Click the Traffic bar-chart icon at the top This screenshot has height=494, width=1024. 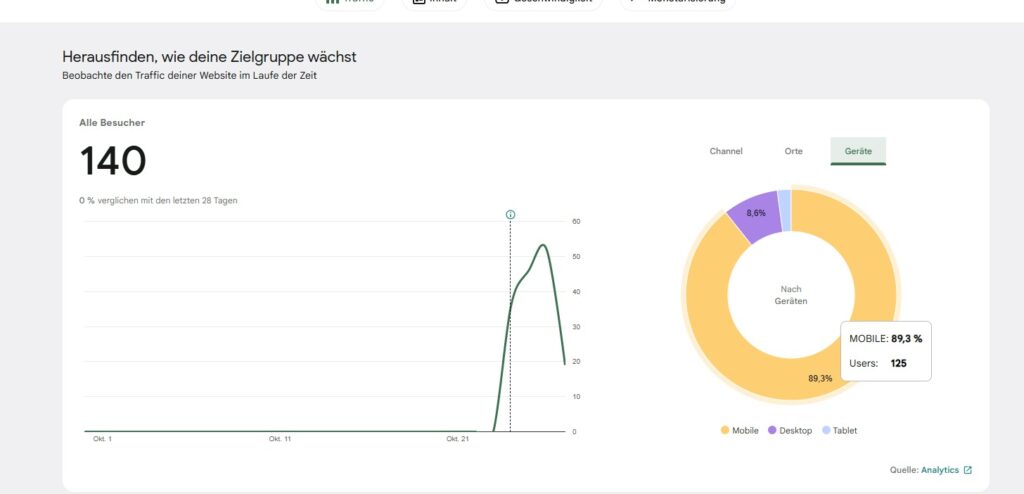(x=333, y=2)
